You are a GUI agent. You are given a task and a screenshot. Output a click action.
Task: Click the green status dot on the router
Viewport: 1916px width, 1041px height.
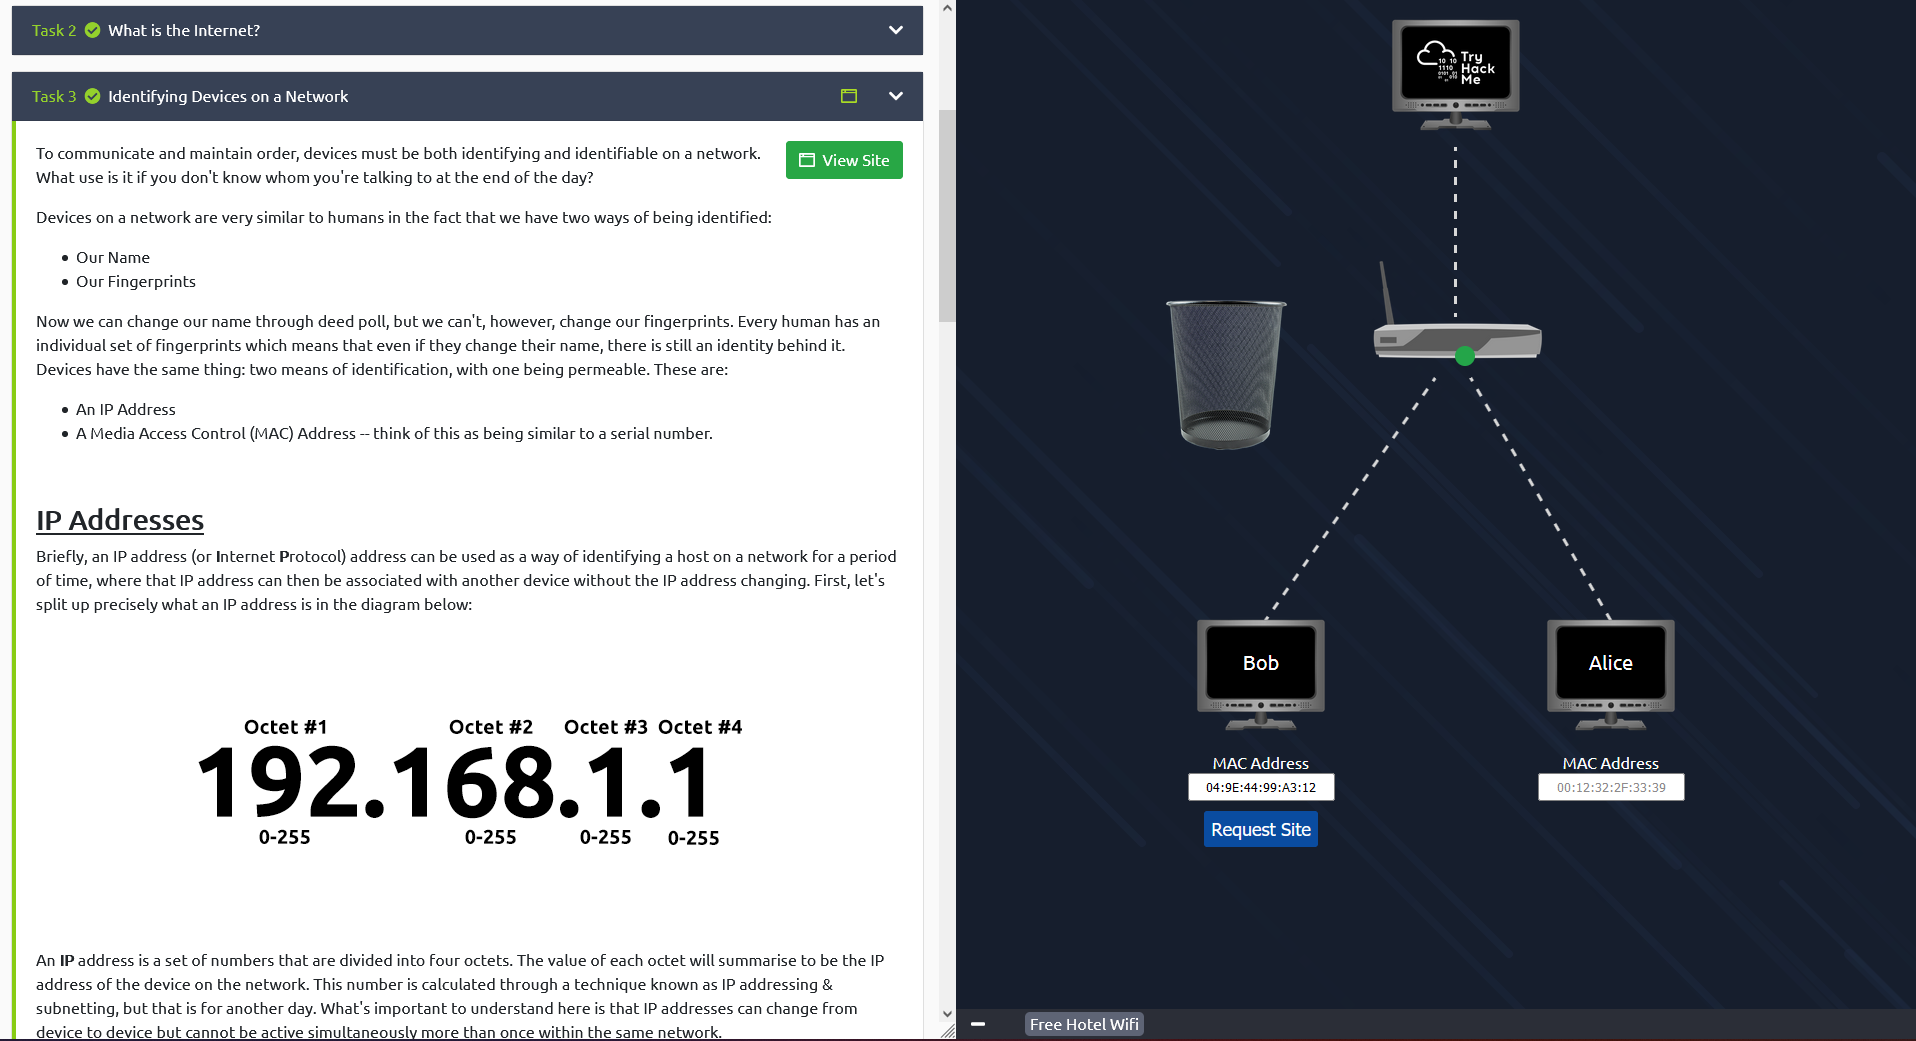pyautogui.click(x=1464, y=355)
